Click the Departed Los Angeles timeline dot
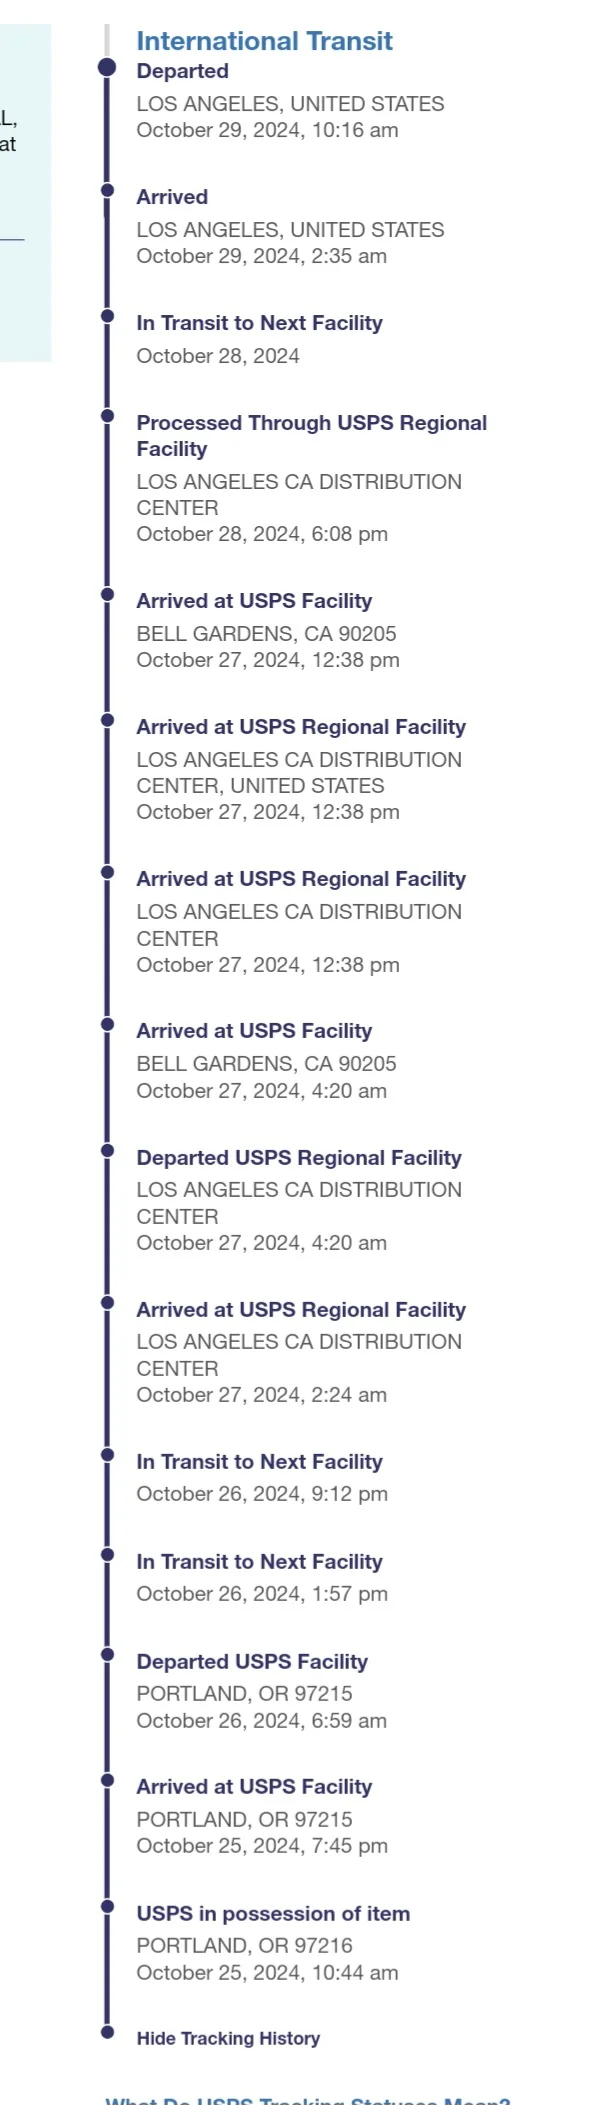The height and width of the screenshot is (2105, 596). click(x=107, y=67)
